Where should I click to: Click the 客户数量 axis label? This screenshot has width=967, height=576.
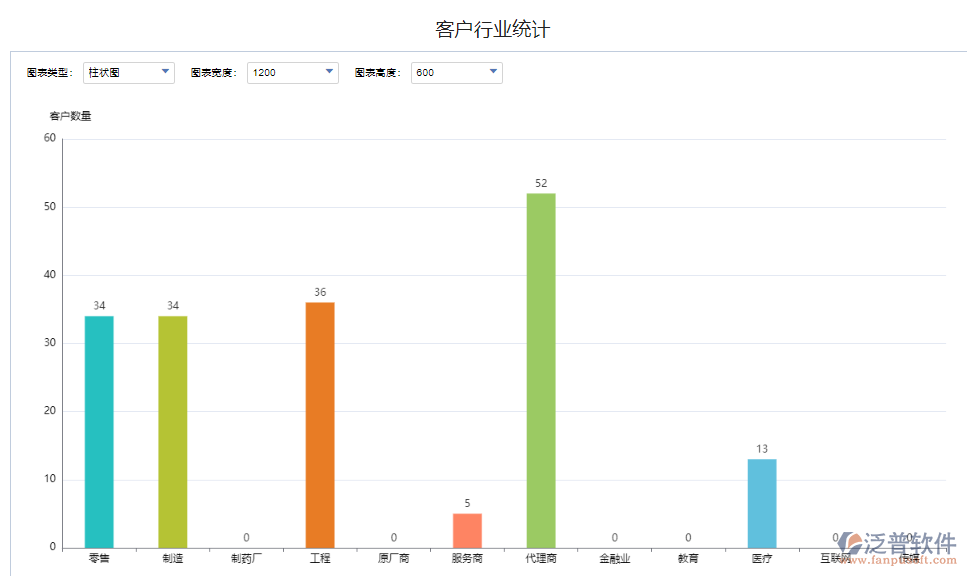[x=71, y=115]
